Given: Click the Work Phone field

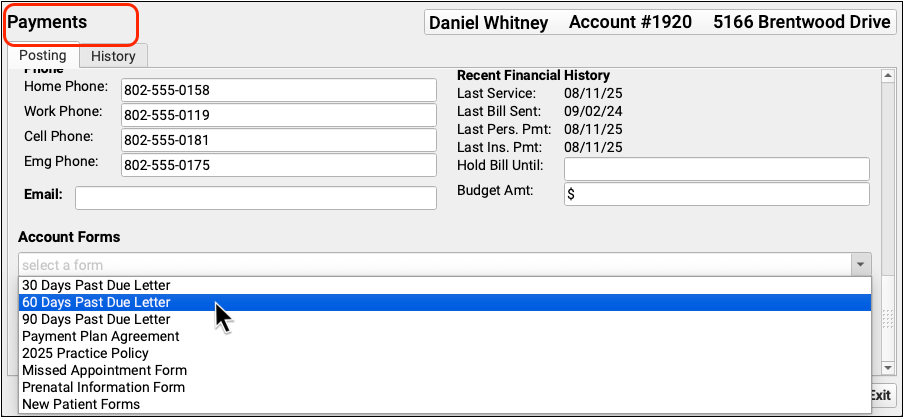Looking at the screenshot, I should point(278,115).
